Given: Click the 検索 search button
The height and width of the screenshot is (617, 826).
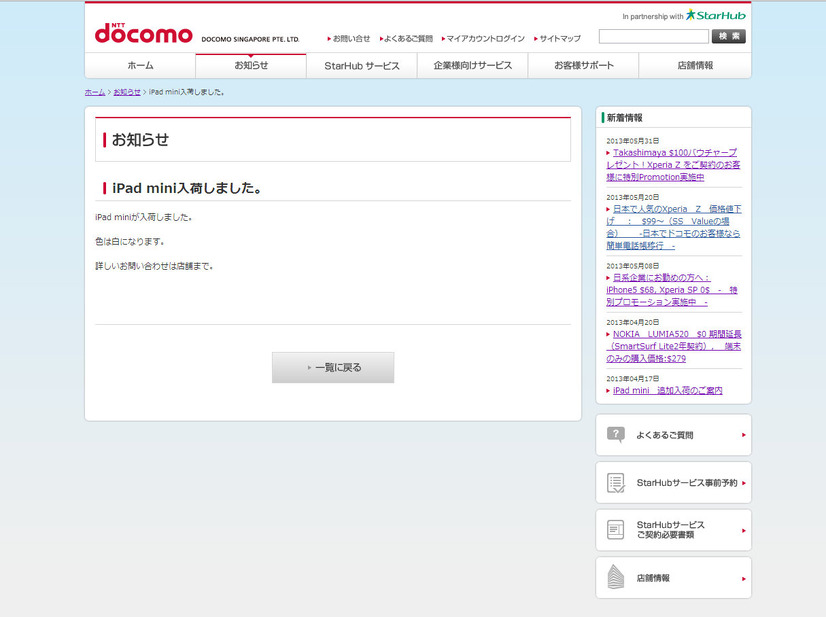Looking at the screenshot, I should (x=729, y=36).
